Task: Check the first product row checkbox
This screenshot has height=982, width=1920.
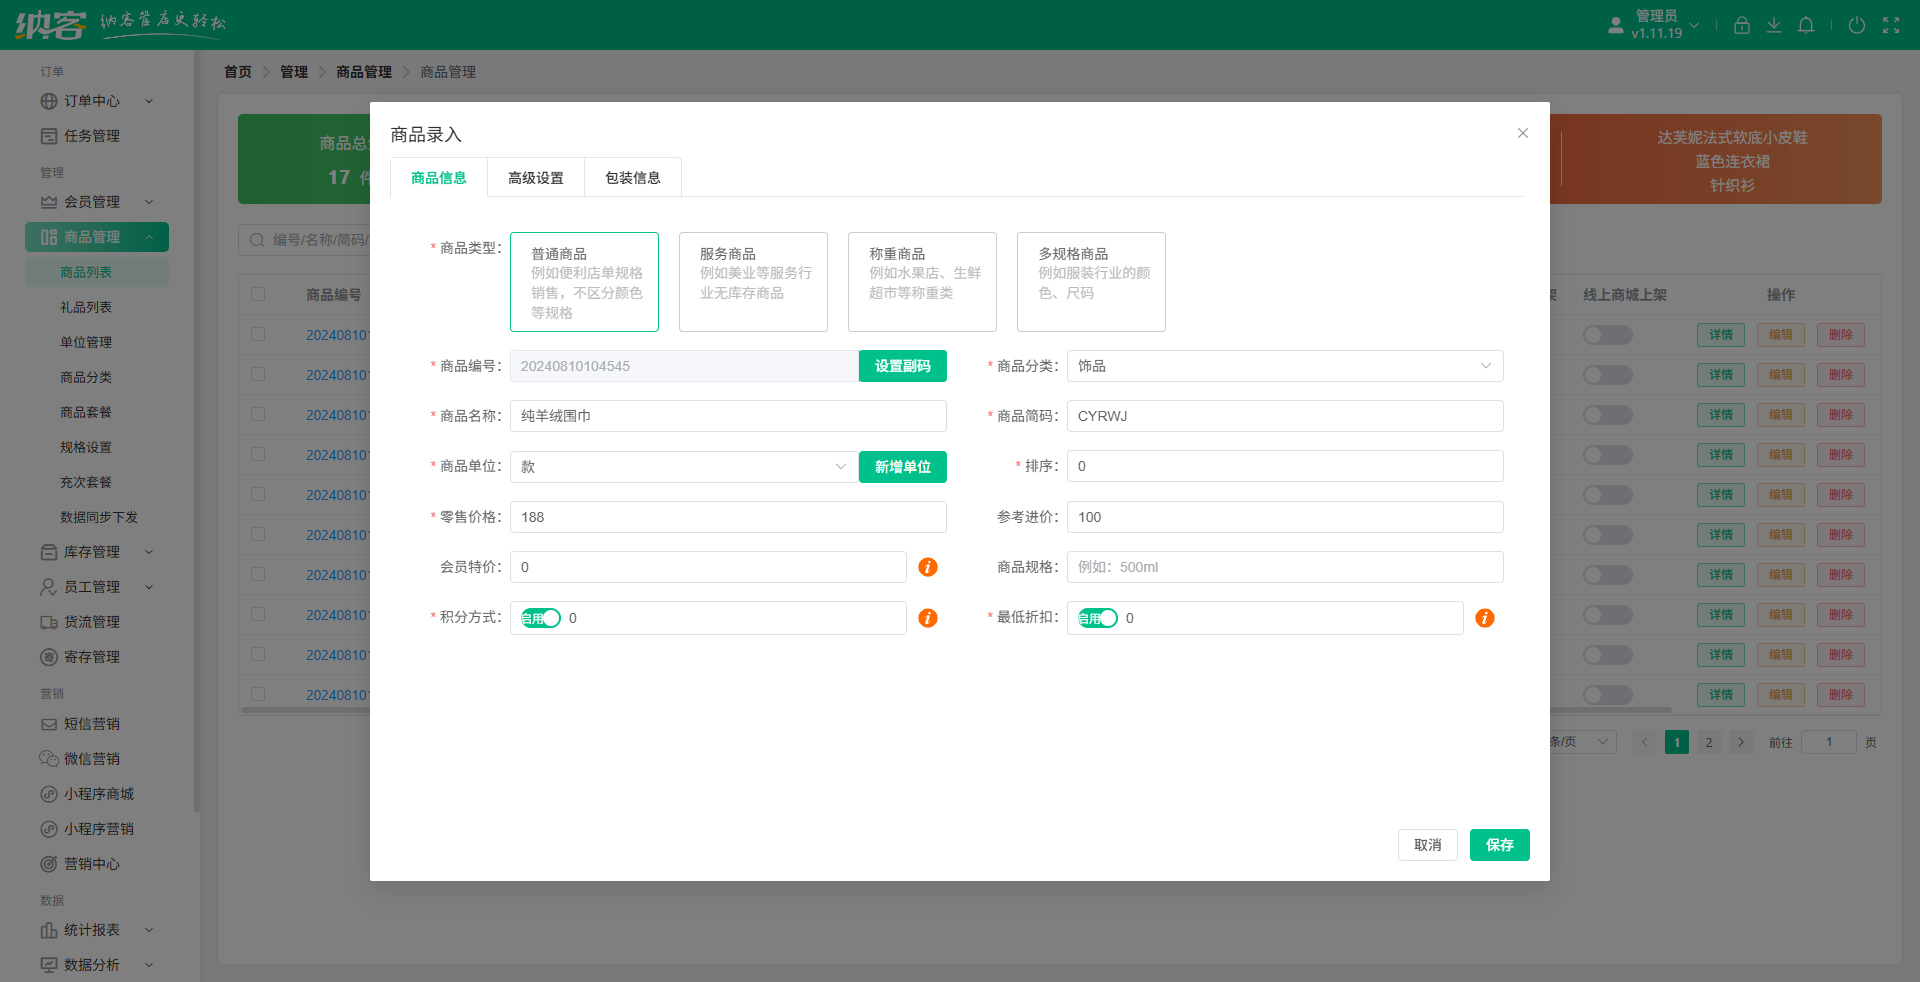Action: coord(258,334)
